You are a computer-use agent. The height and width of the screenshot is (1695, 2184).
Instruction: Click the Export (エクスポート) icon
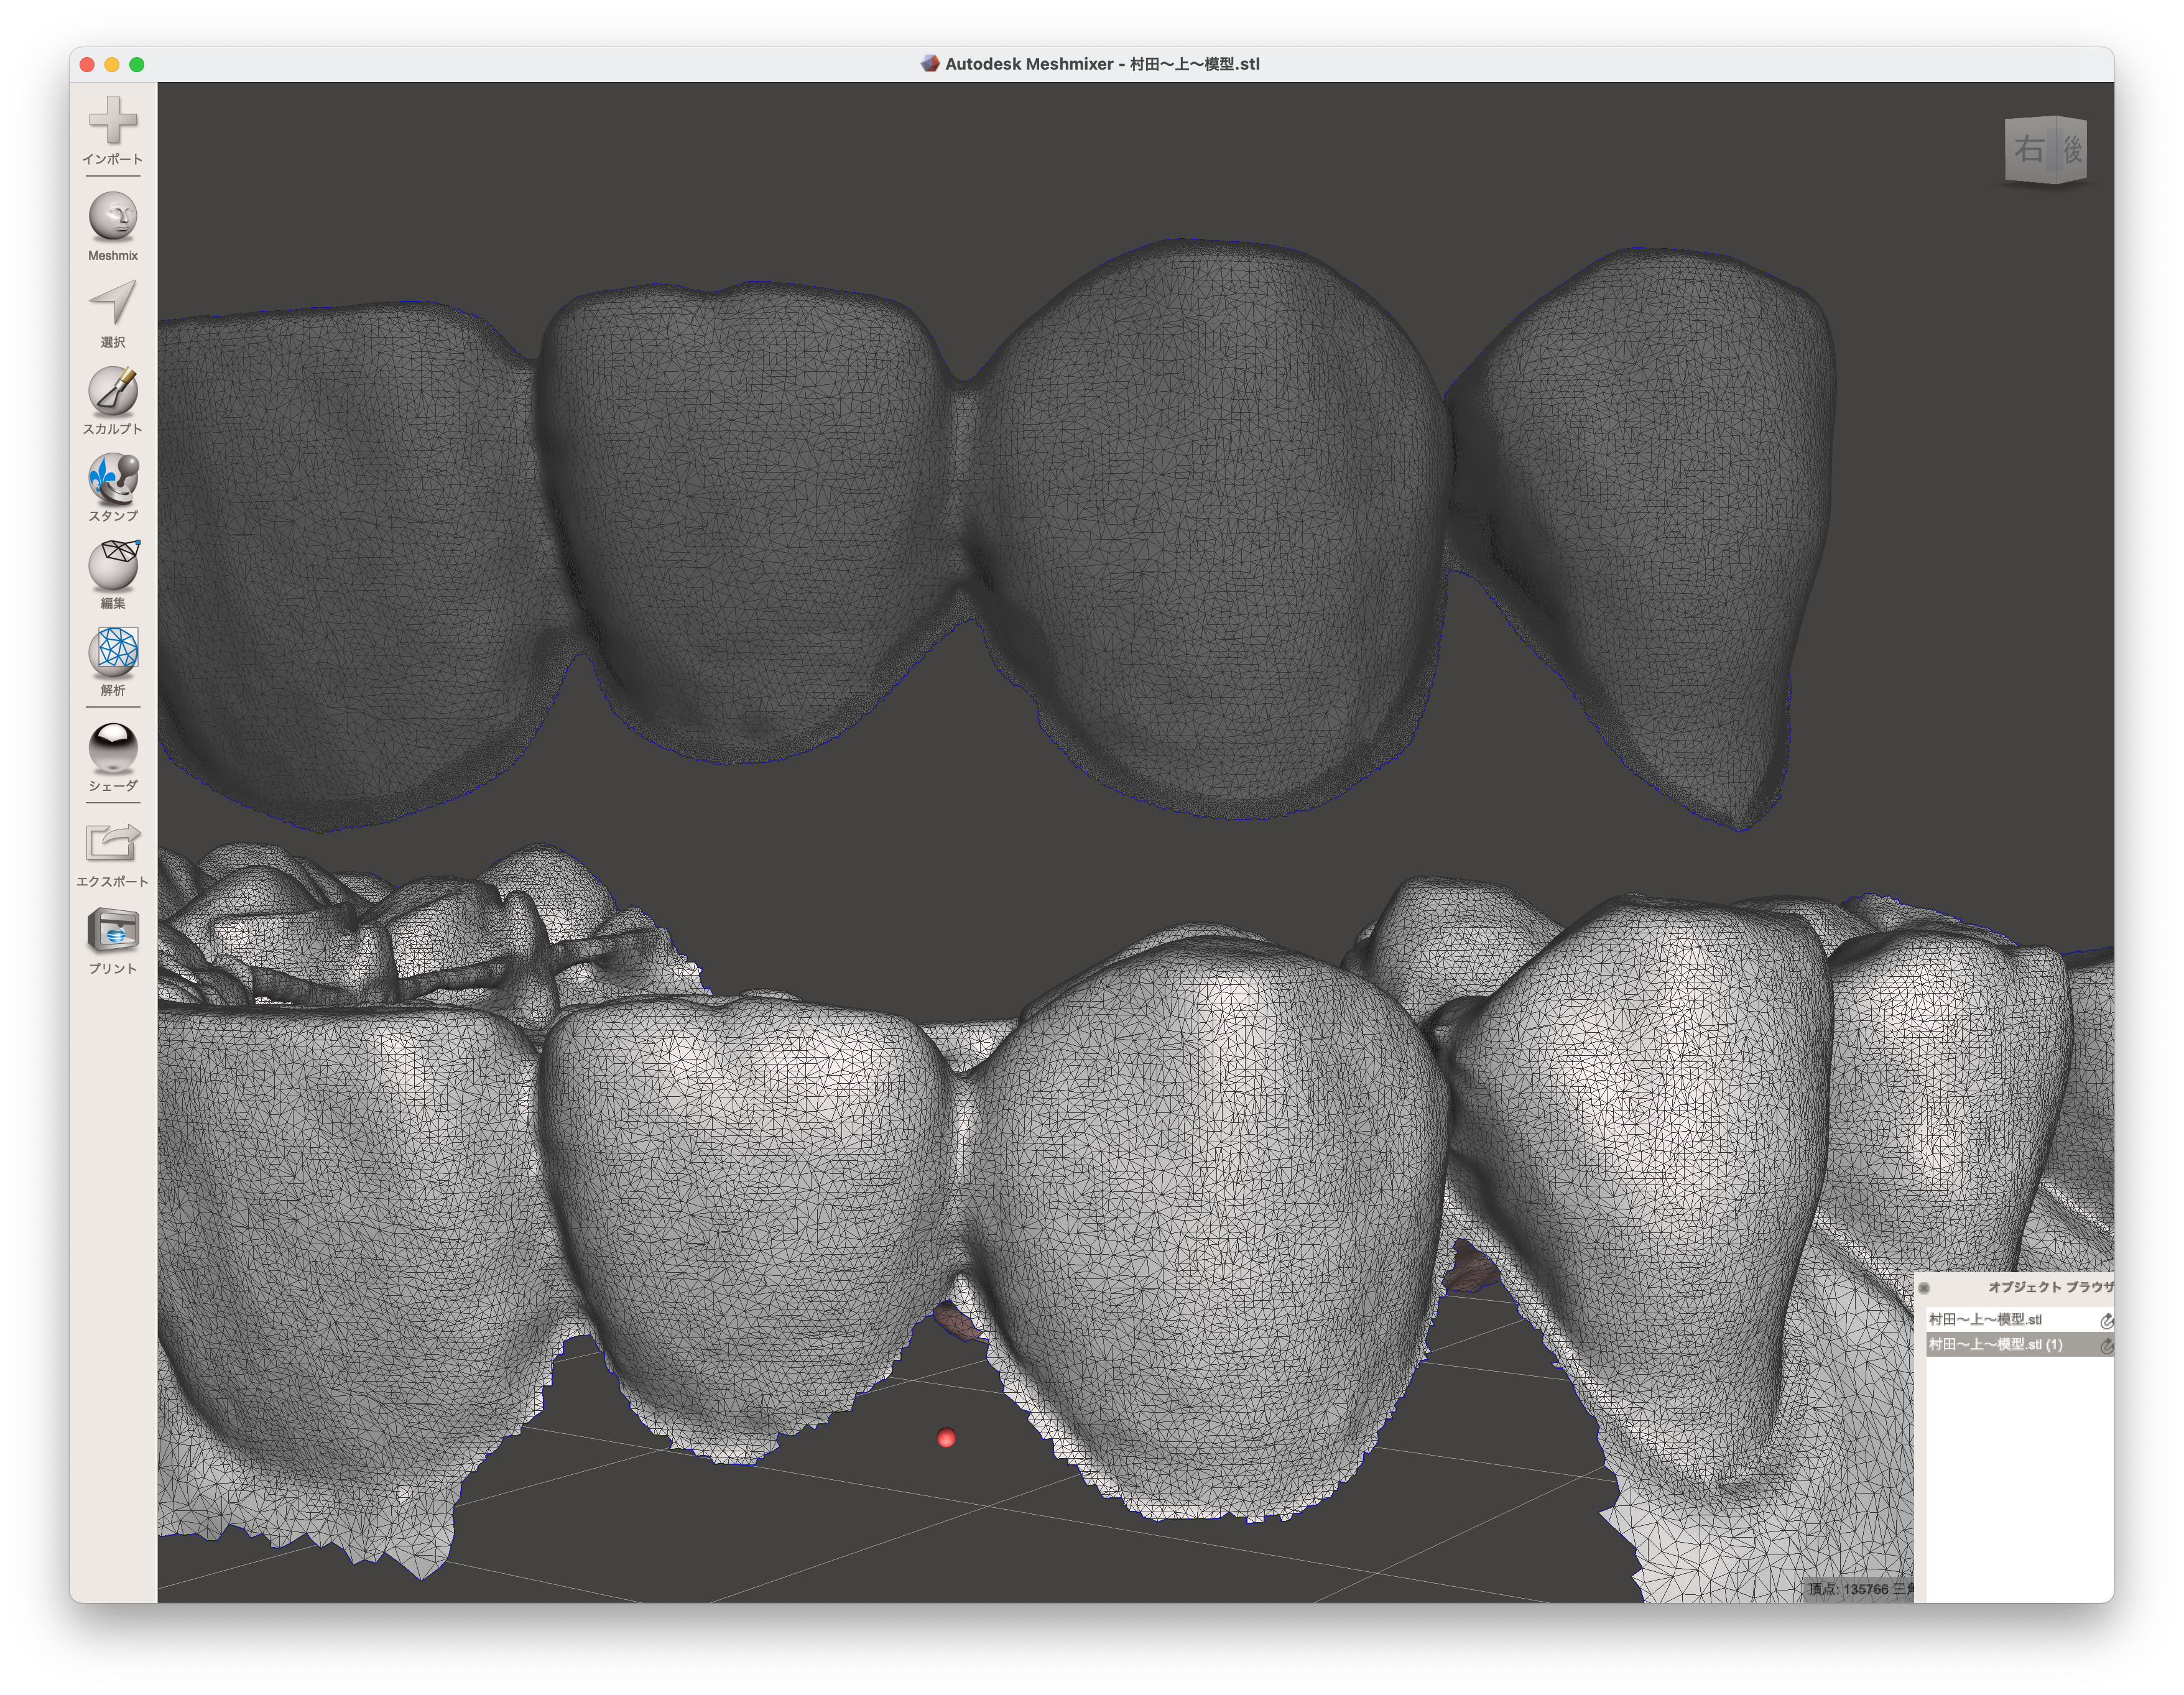point(113,843)
